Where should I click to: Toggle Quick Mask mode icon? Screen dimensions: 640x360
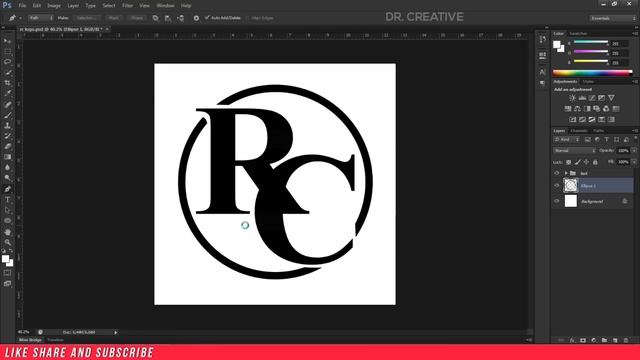tap(7, 273)
